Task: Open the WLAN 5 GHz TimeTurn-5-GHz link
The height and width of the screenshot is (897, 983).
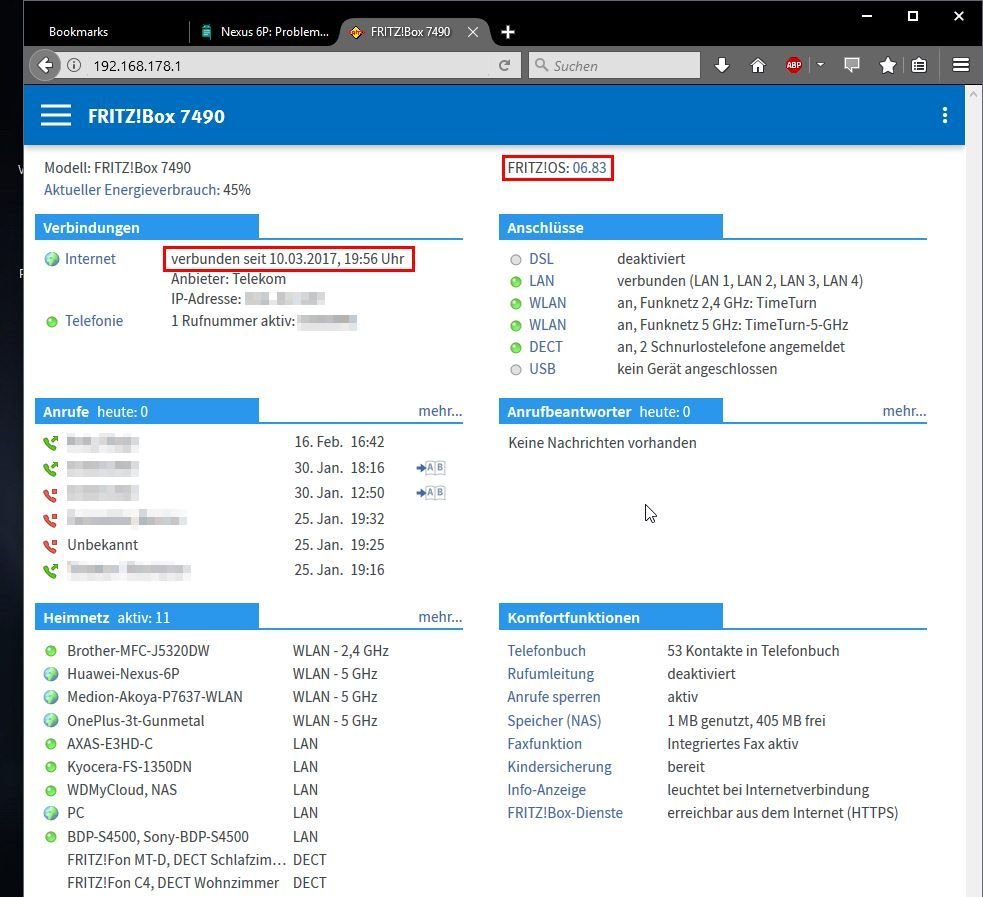Action: (x=547, y=325)
